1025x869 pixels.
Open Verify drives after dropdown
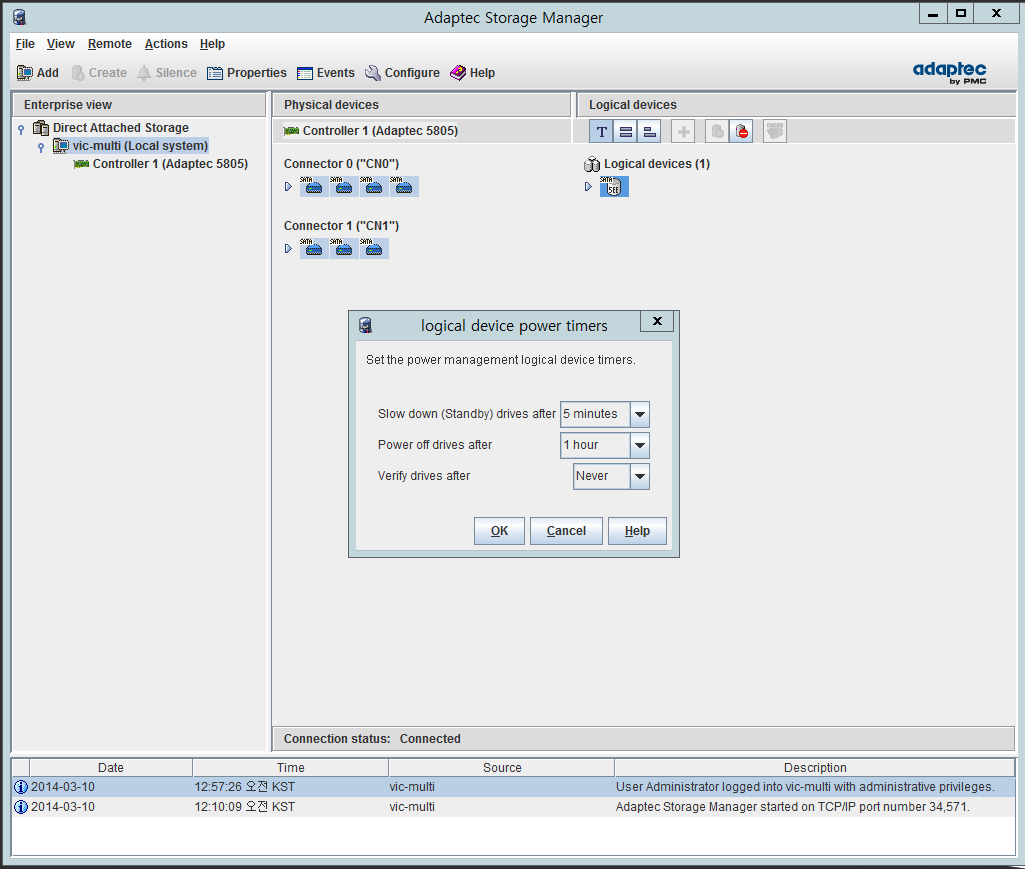[640, 476]
